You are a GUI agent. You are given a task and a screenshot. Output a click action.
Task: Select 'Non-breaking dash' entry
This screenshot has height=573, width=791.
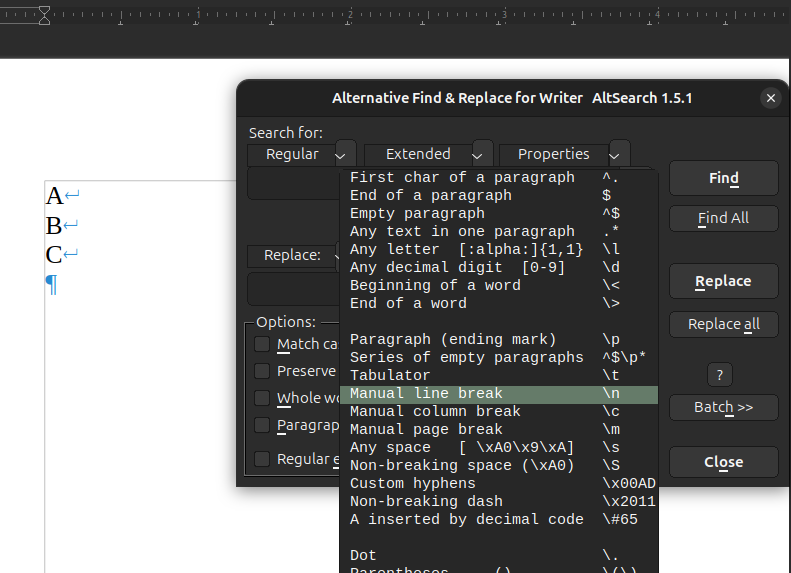coord(498,501)
